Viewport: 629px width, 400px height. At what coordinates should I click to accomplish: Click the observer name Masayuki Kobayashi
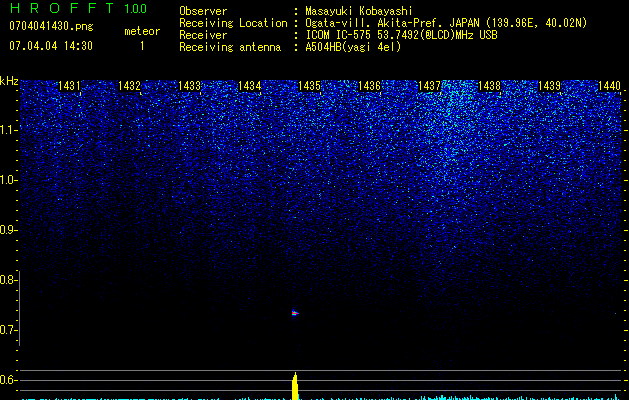359,11
